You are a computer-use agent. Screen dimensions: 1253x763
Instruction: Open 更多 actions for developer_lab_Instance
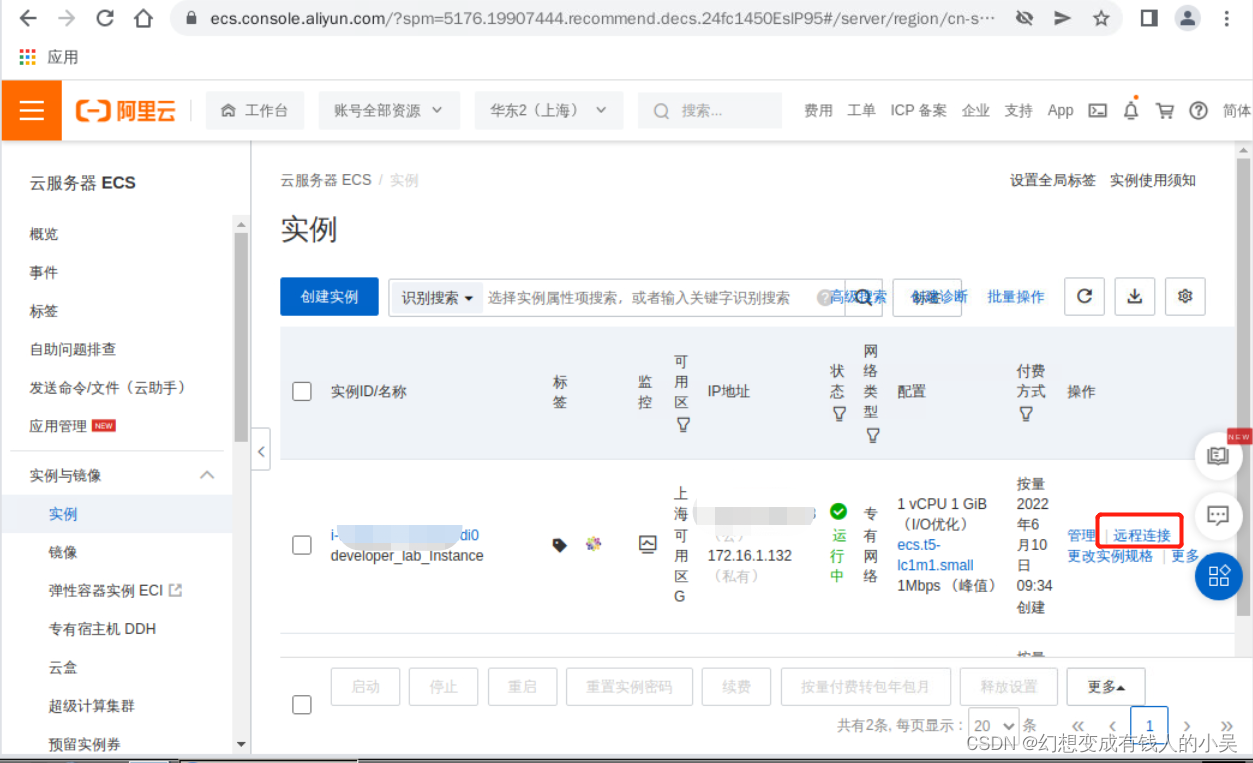(x=1186, y=556)
